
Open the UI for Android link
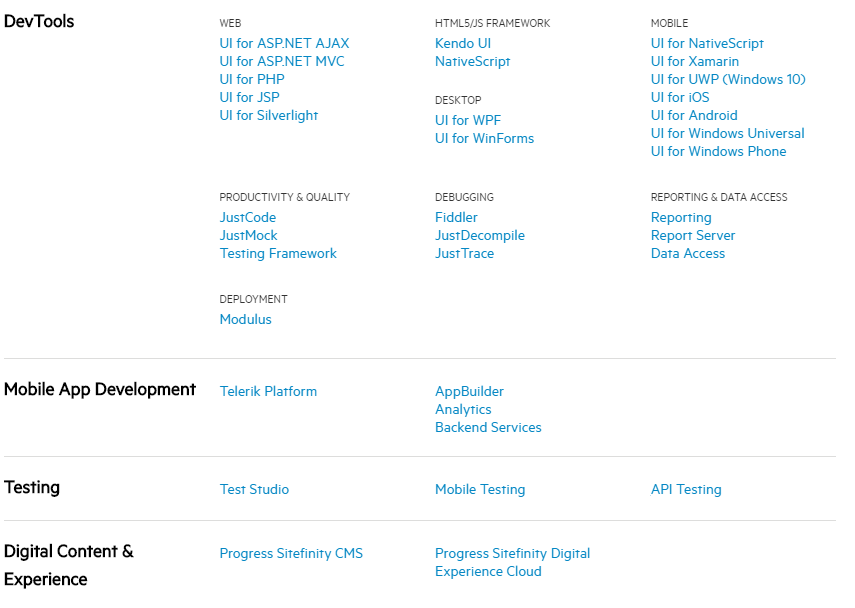(694, 116)
